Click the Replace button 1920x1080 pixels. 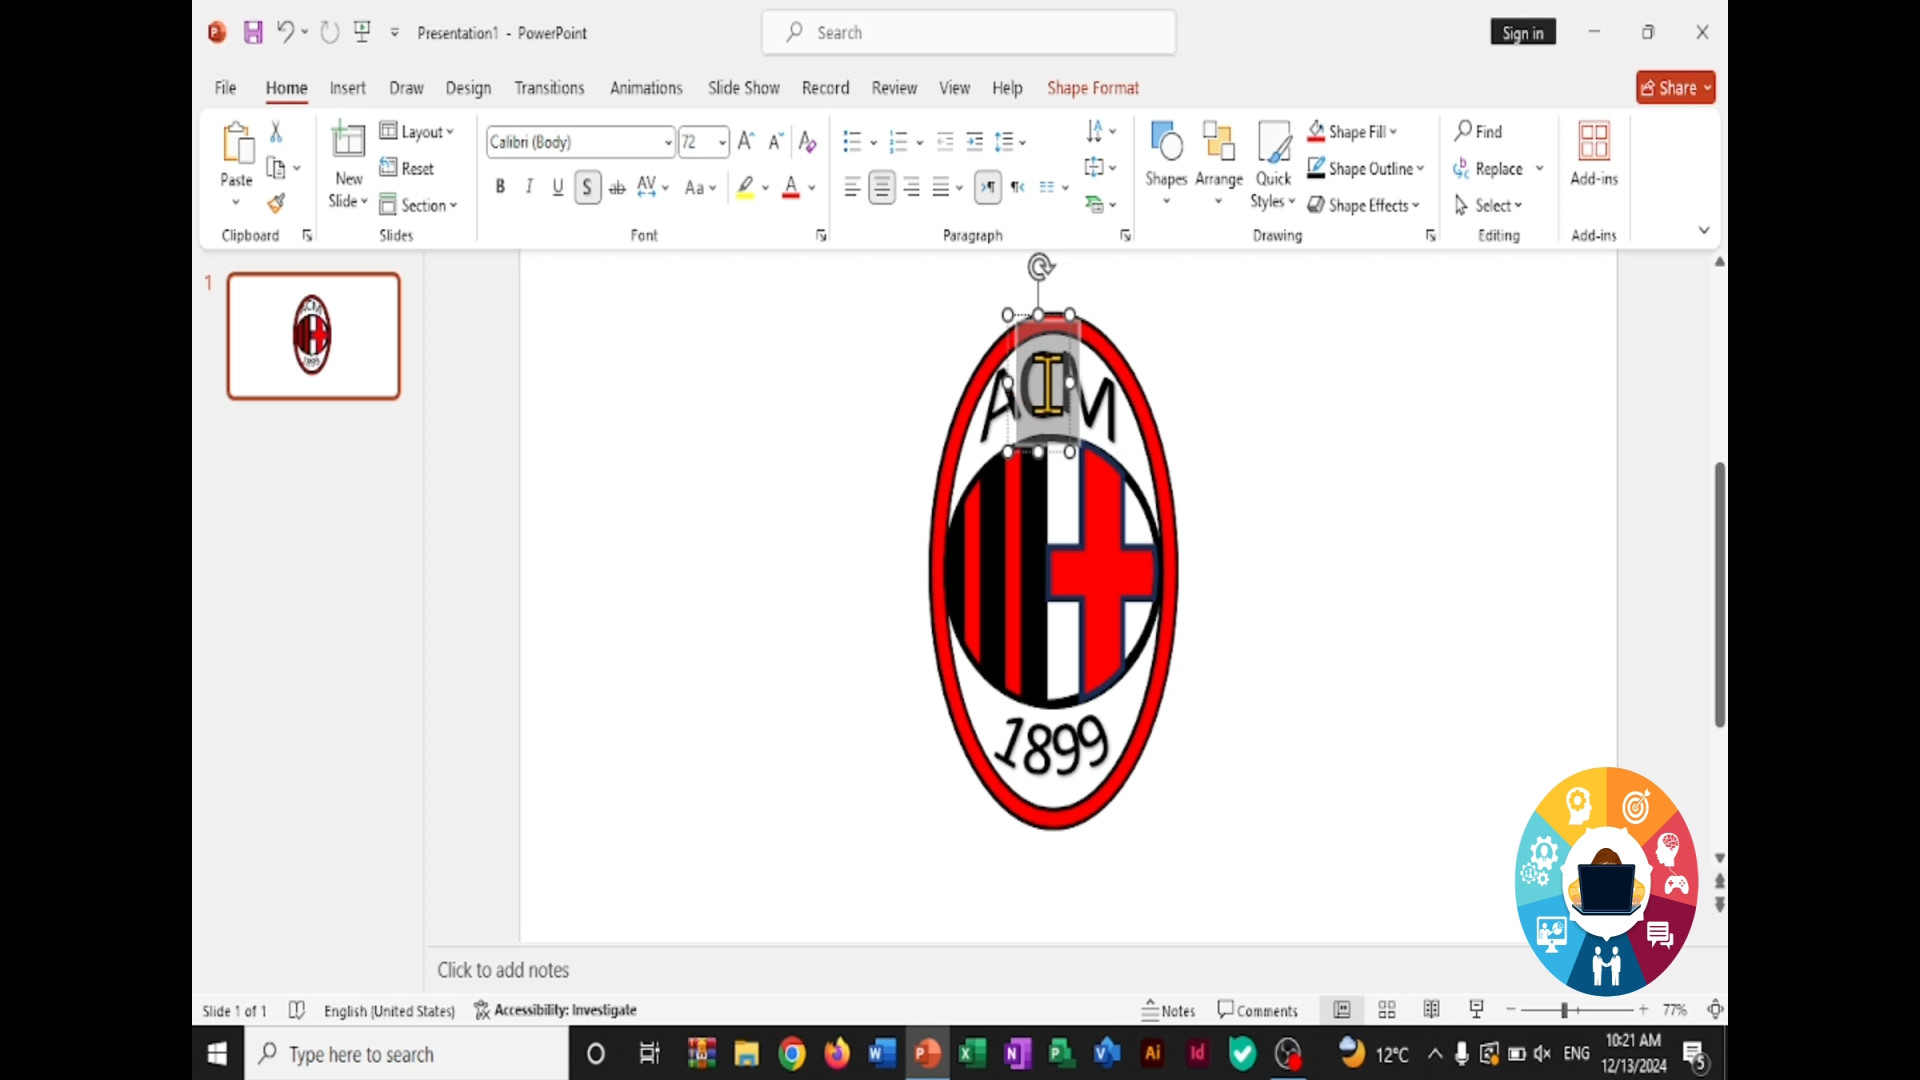[1489, 168]
